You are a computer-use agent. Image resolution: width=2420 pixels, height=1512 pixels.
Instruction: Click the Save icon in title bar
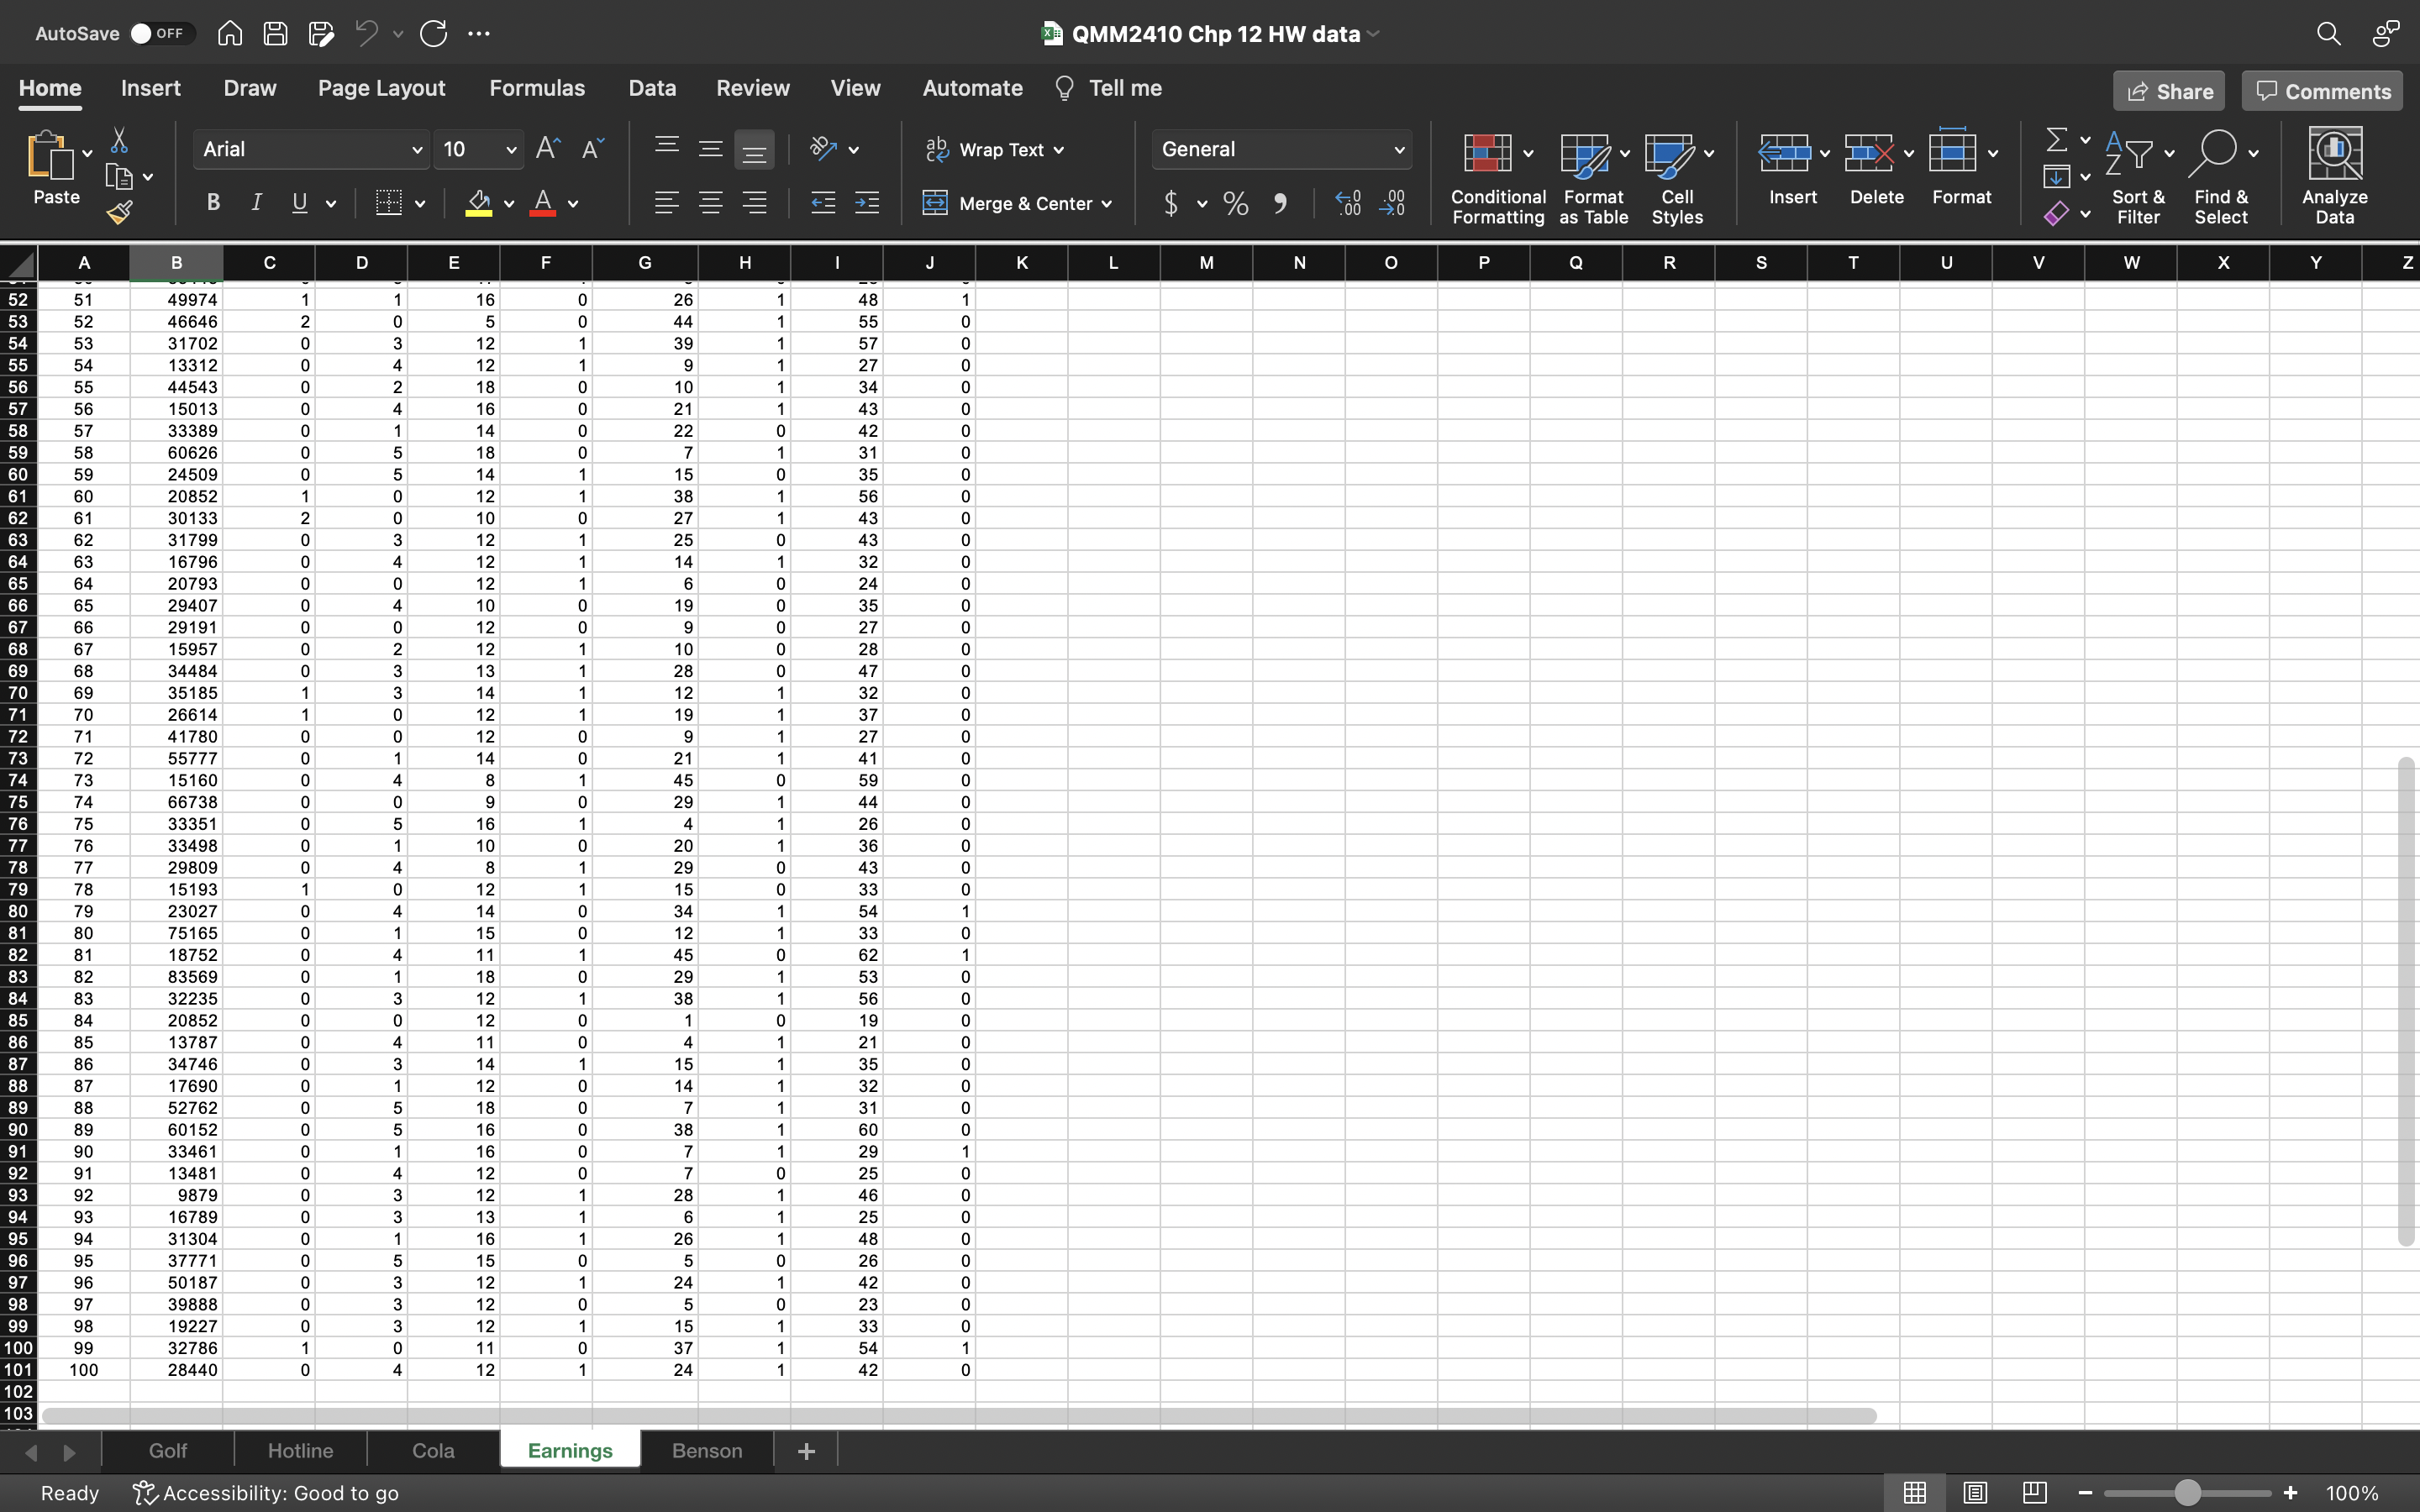click(275, 33)
